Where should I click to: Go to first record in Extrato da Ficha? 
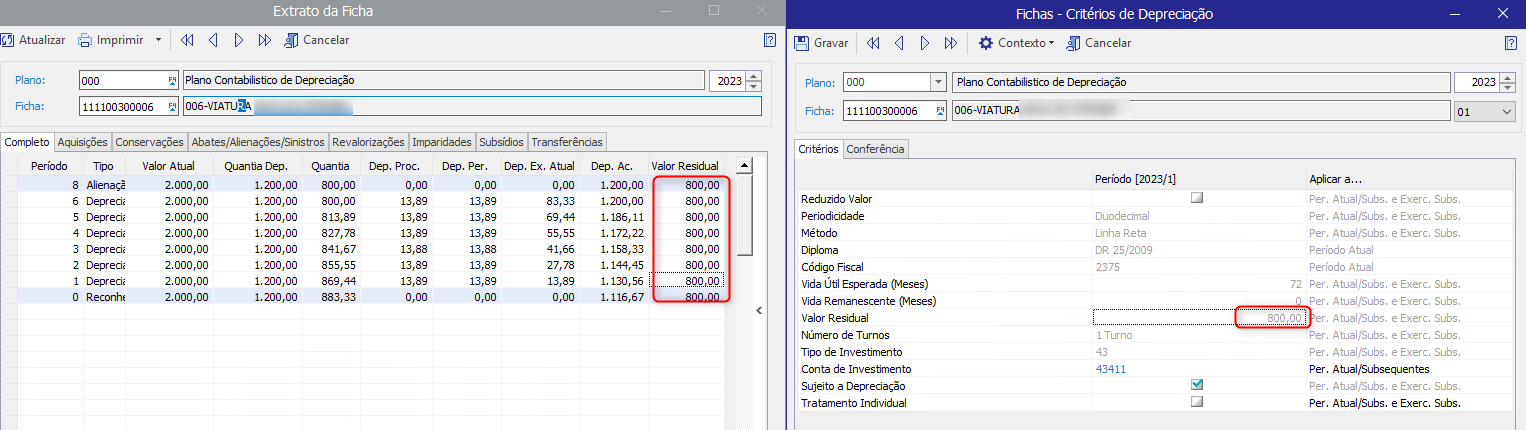[x=187, y=40]
